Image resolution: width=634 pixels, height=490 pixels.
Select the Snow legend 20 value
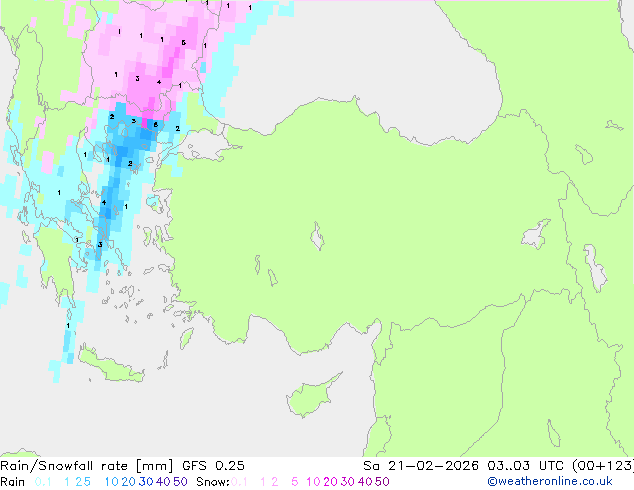tap(331, 482)
